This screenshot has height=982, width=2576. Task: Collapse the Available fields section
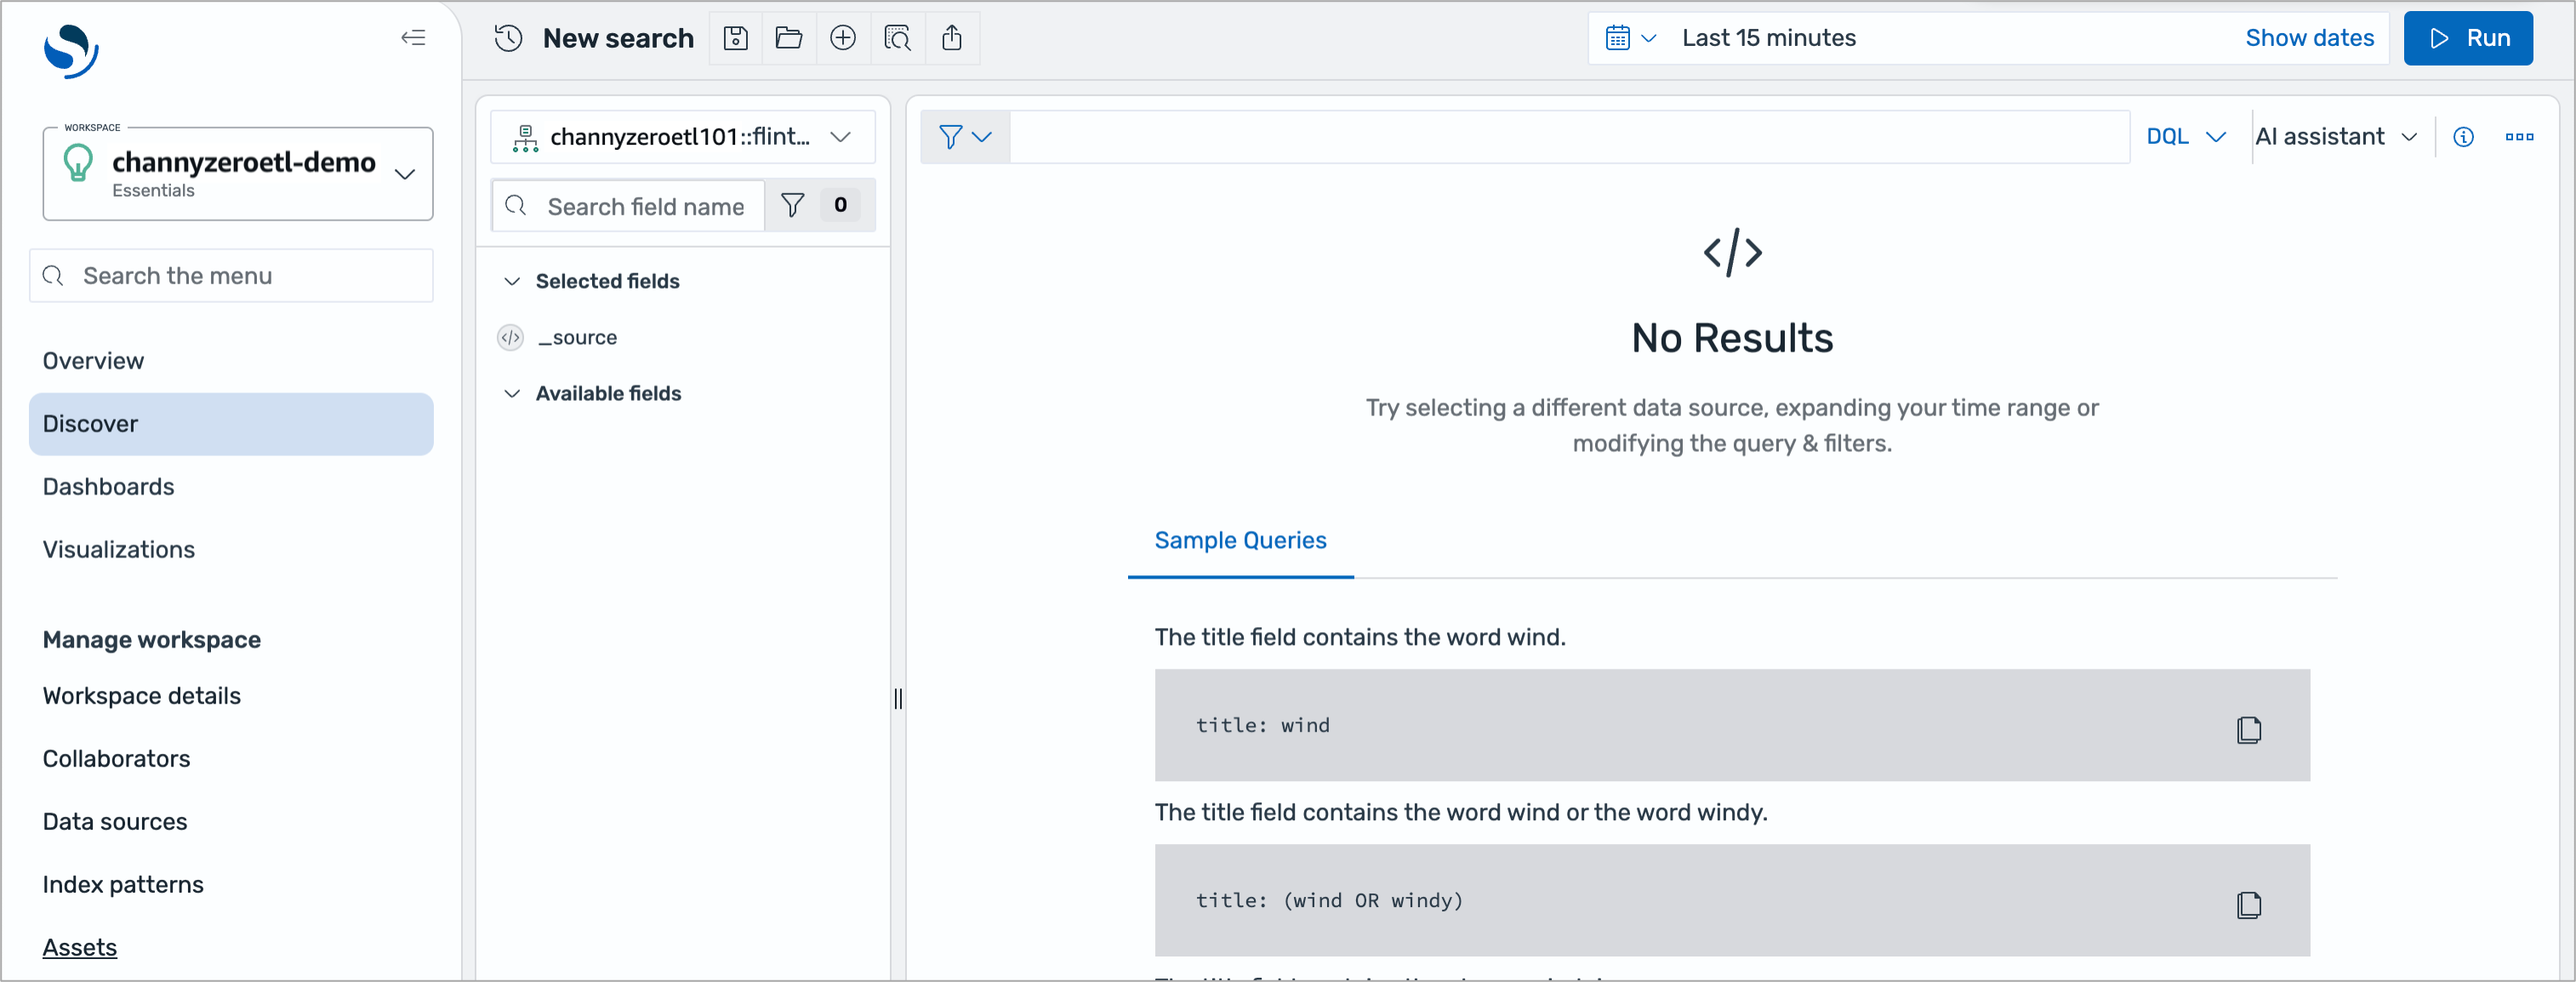(512, 393)
